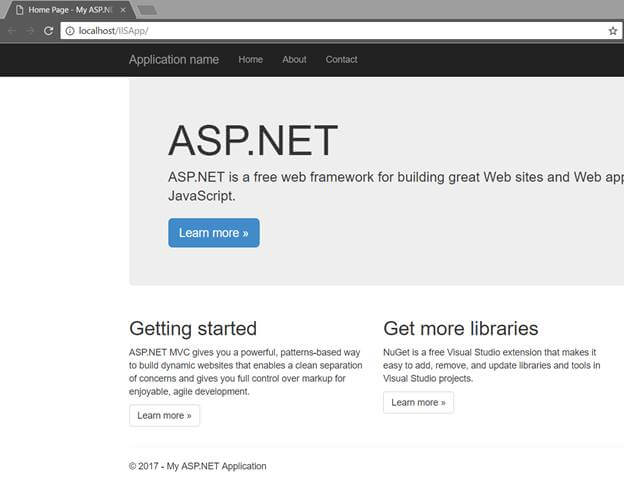
Task: Click the Application name brand link
Action: 174,60
